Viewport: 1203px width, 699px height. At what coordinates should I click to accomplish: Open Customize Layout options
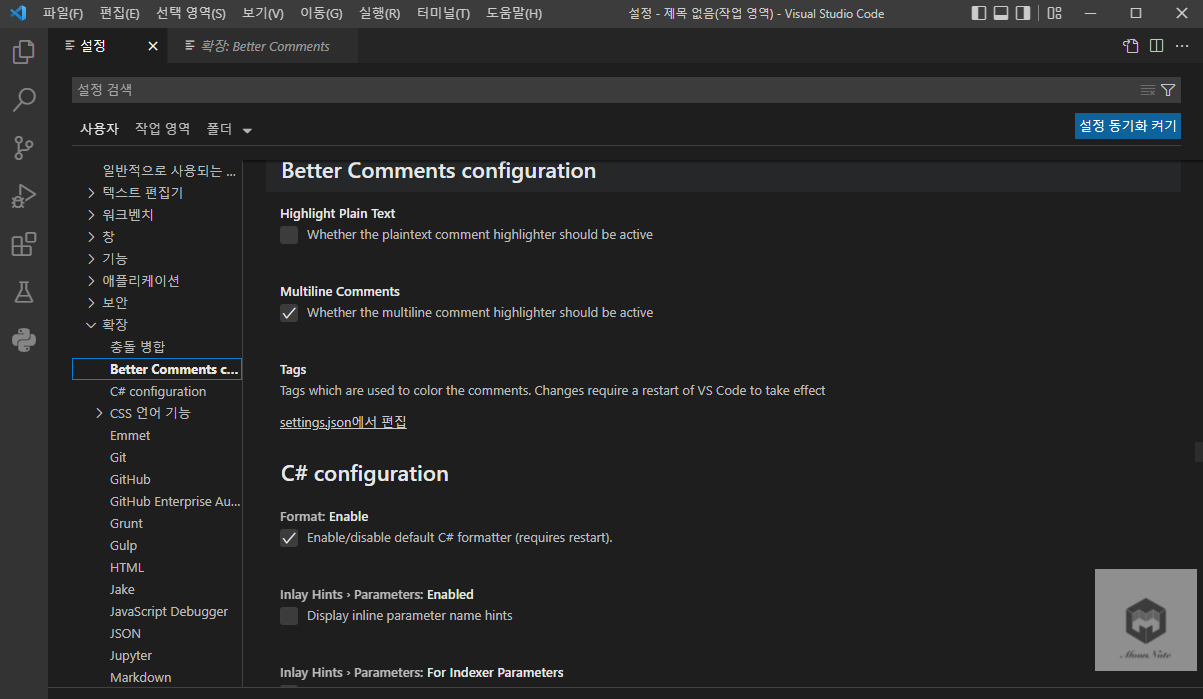point(1055,14)
